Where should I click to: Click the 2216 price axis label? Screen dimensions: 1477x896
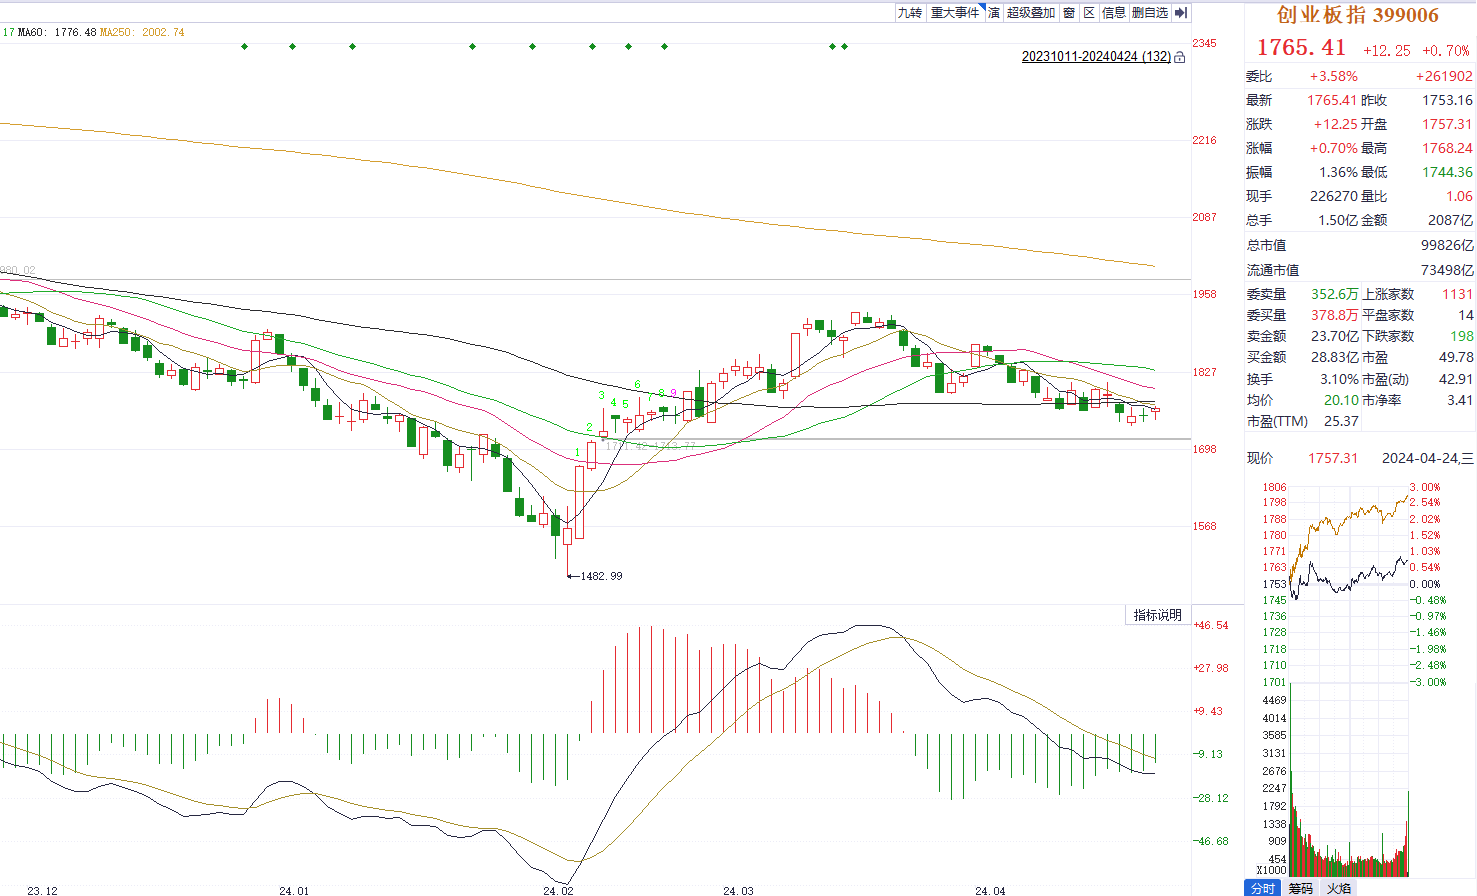click(1204, 140)
